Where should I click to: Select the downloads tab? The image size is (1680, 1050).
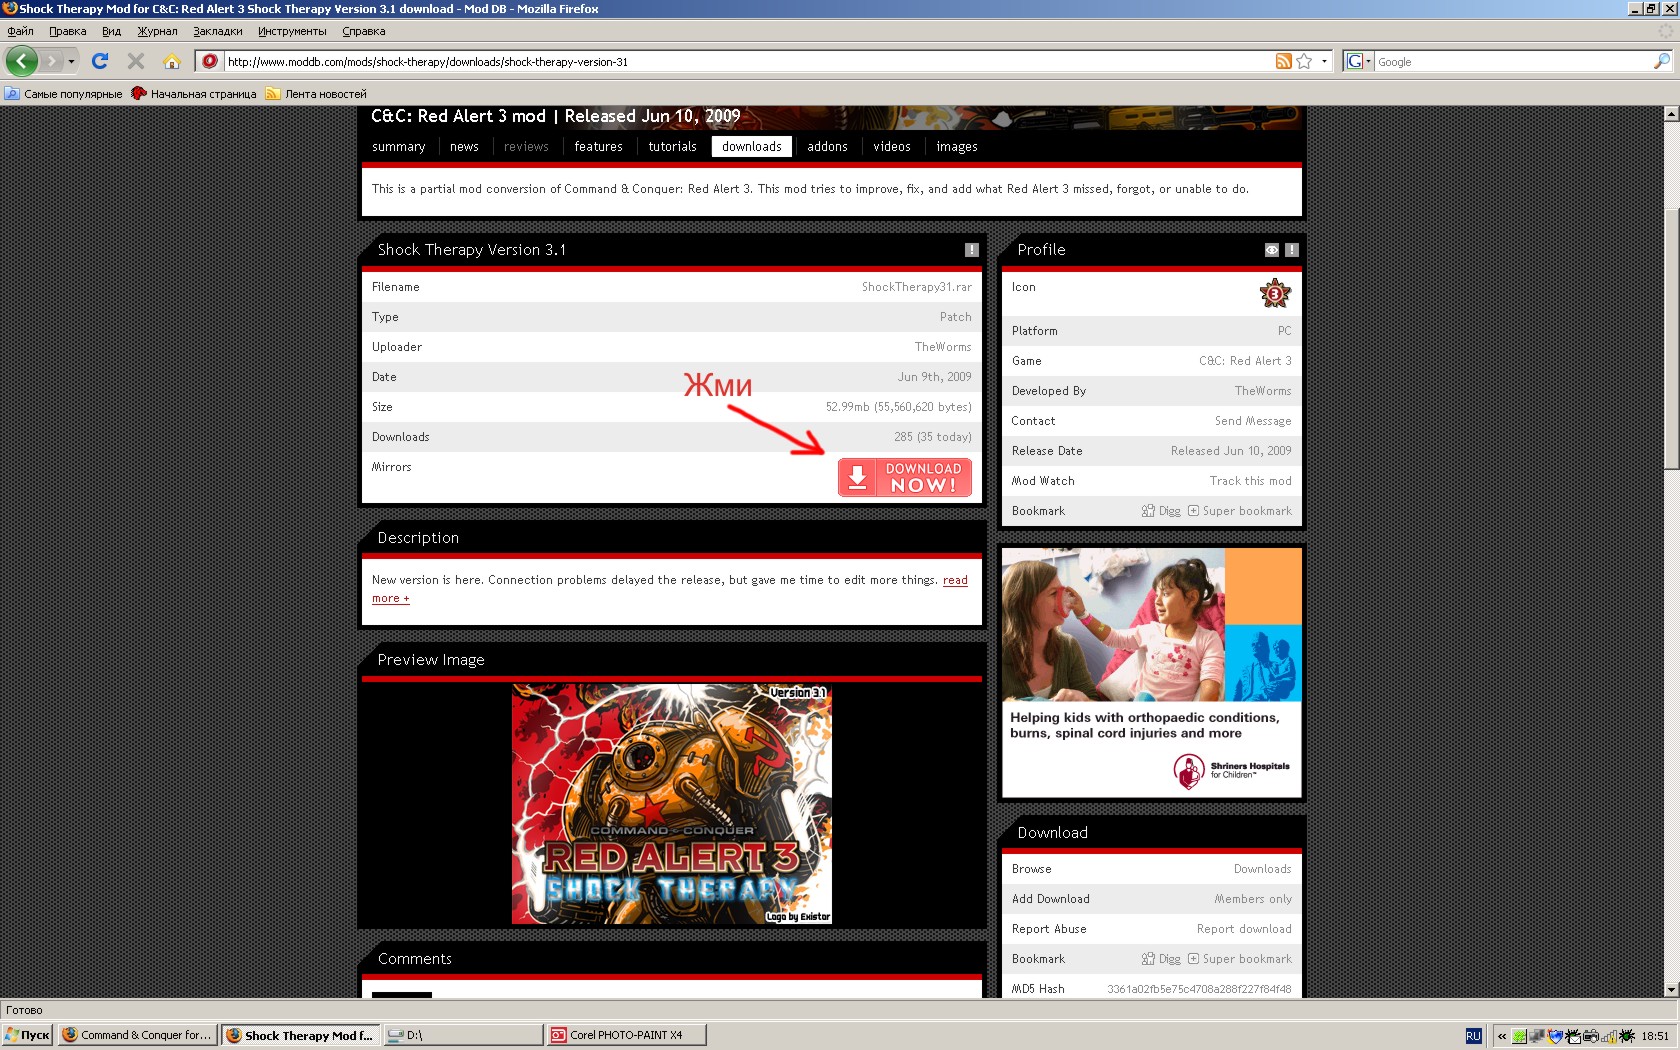click(752, 147)
